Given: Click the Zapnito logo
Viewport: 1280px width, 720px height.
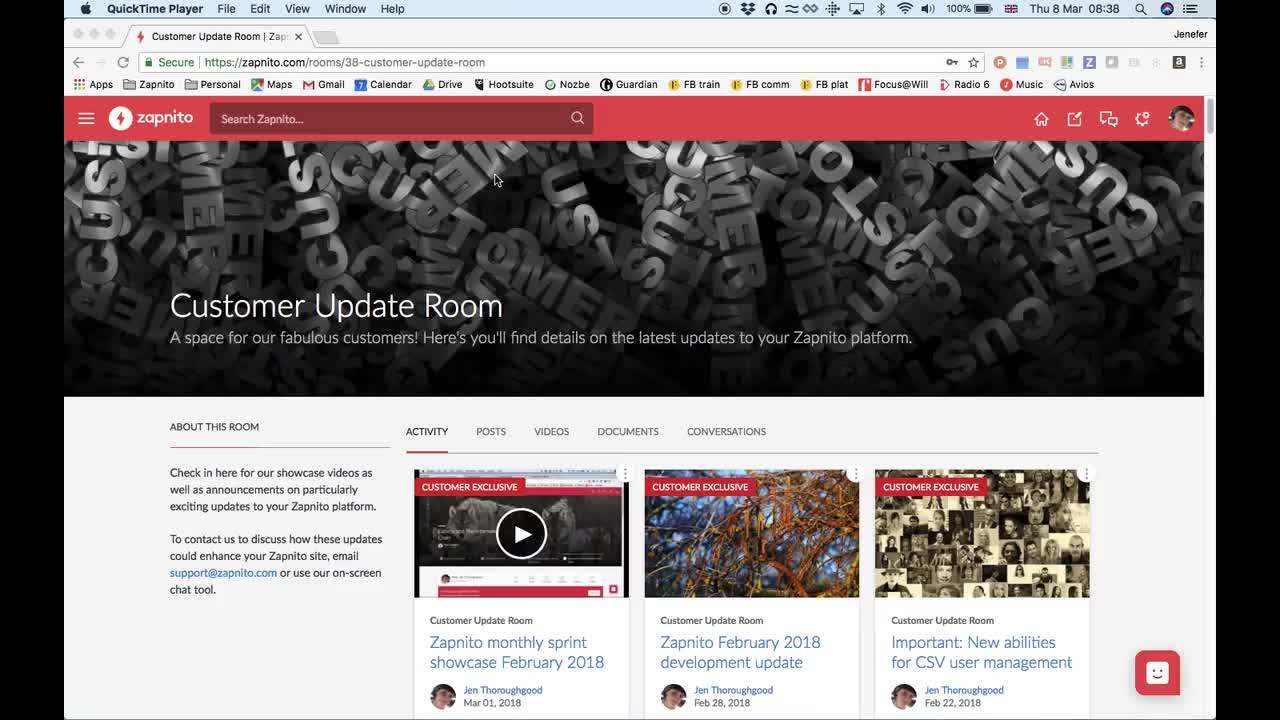Looking at the screenshot, I should tap(151, 118).
